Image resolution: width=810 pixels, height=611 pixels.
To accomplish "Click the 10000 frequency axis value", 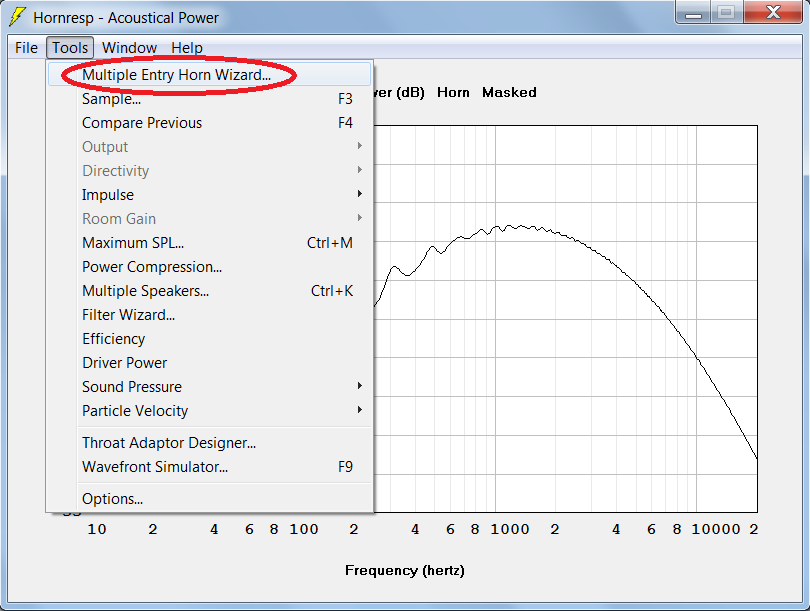I will pos(716,529).
